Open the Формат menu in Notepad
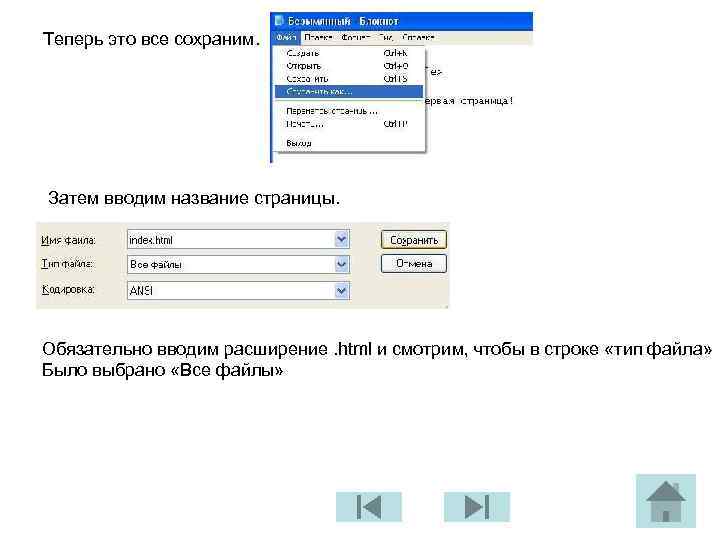 click(355, 37)
